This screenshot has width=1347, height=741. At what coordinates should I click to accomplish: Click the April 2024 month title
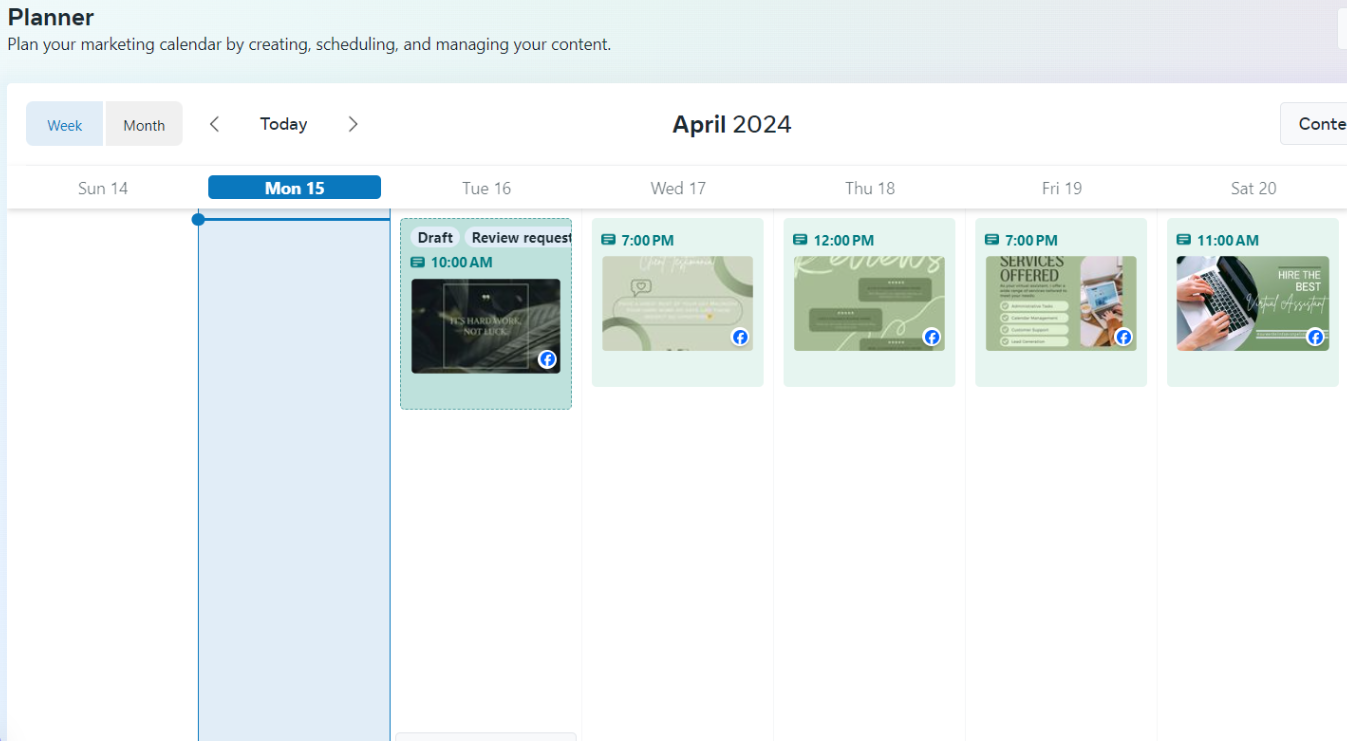click(732, 124)
